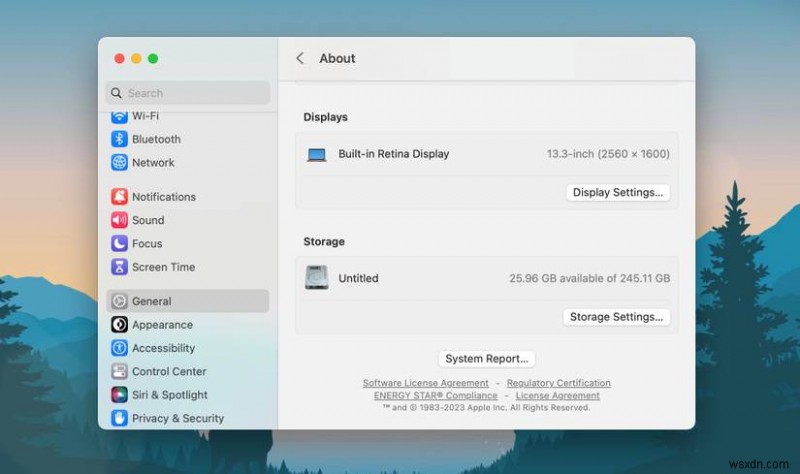Click the Storage Settings button
The height and width of the screenshot is (474, 800).
coord(616,317)
